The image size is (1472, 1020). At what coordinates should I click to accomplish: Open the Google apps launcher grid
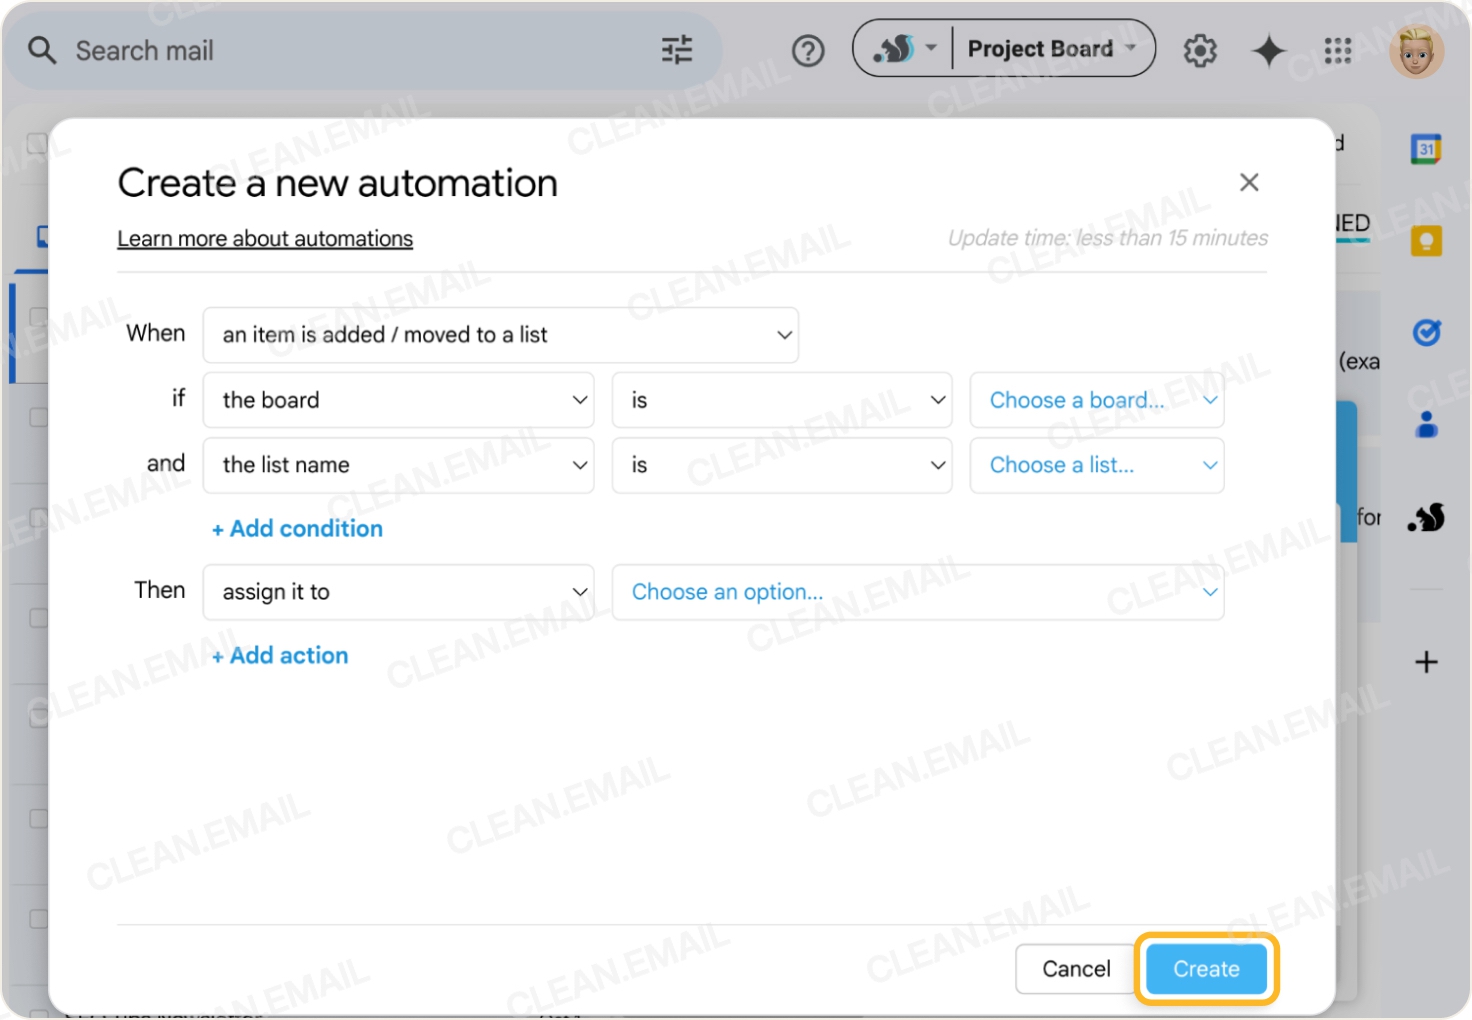click(x=1338, y=50)
